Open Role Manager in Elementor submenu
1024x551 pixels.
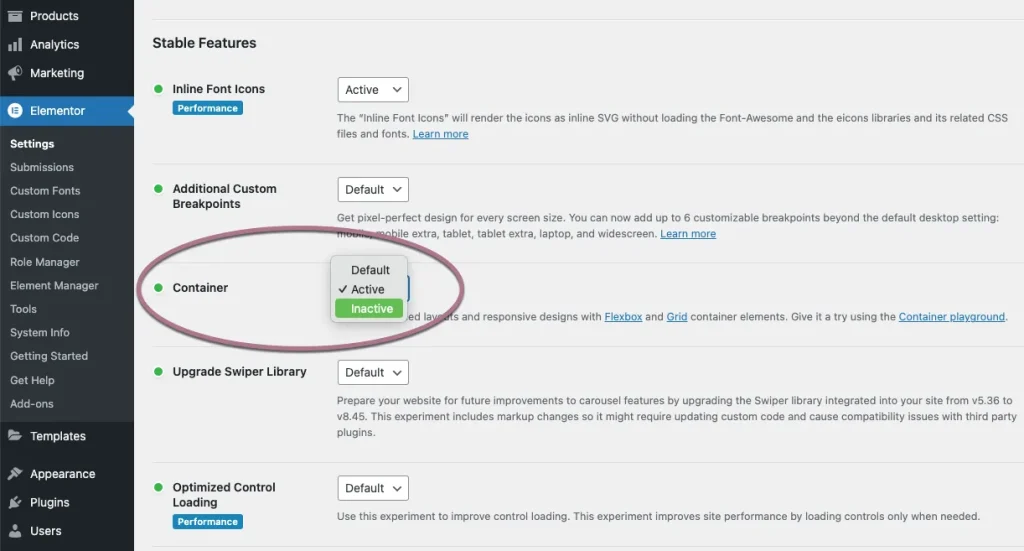click(44, 262)
